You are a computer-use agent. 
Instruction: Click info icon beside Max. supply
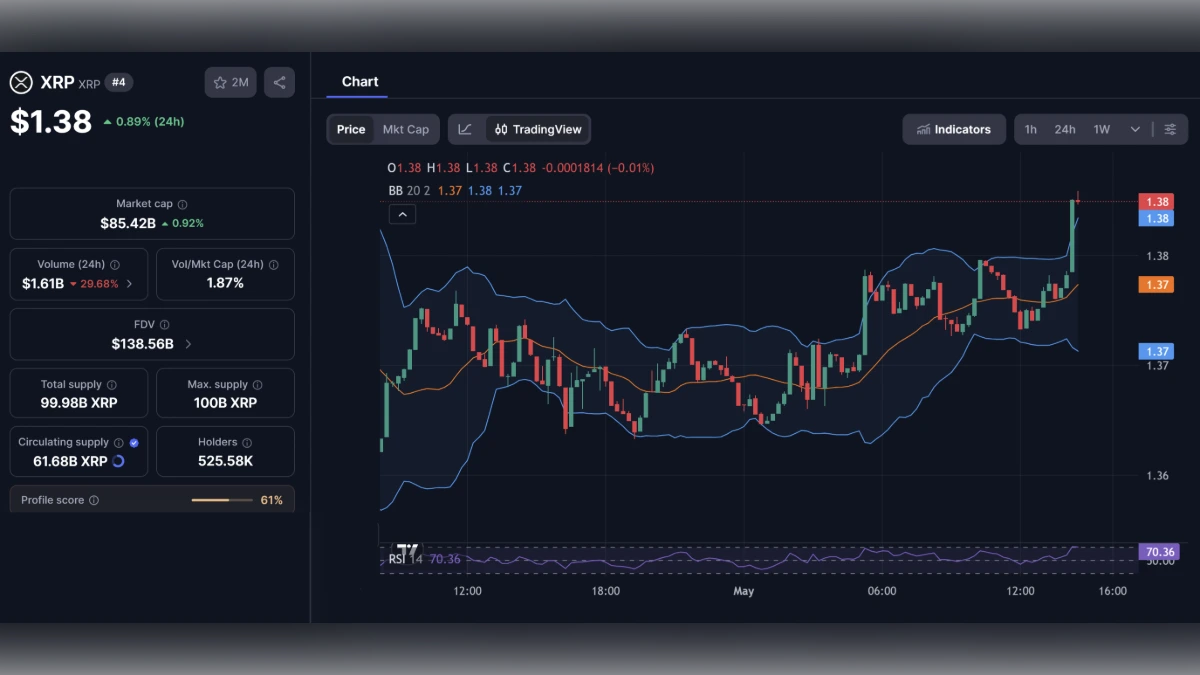[x=258, y=385]
